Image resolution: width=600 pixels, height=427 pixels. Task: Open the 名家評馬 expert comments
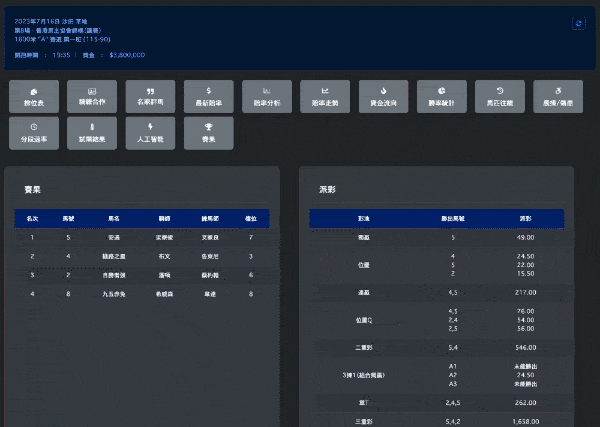(151, 96)
